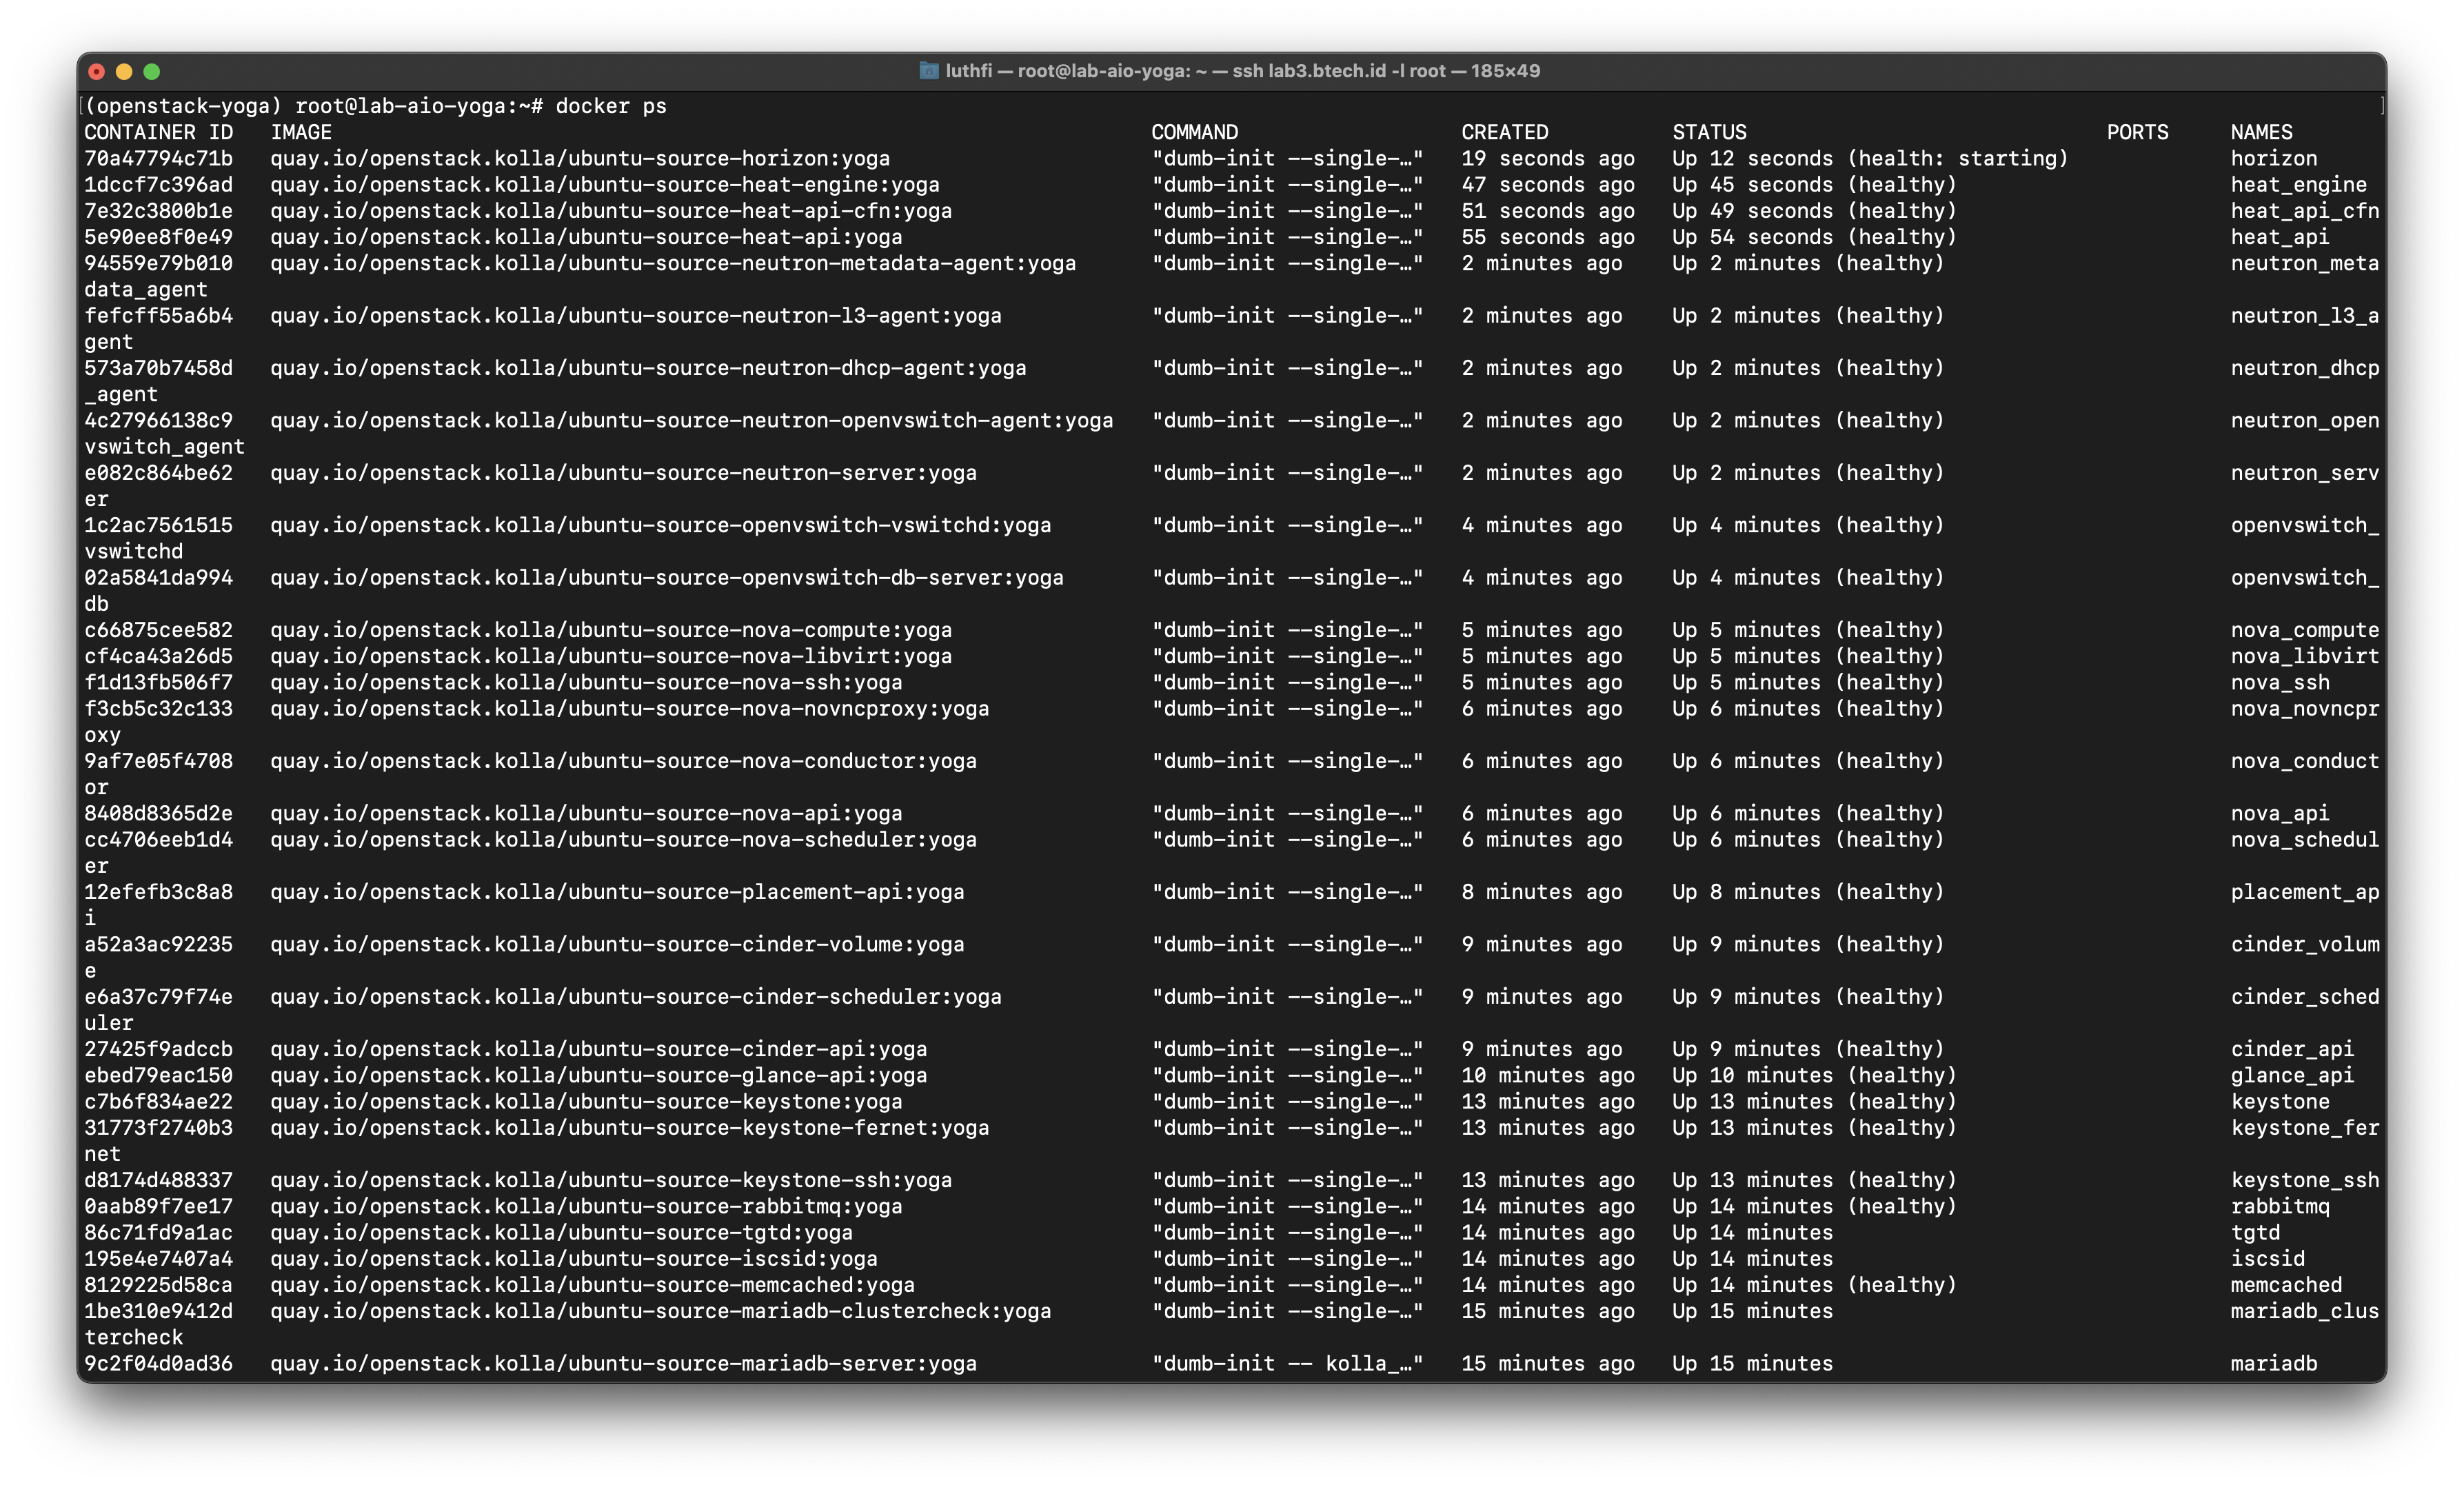Click the openvswitch-vswitchd:yoga image name
The height and width of the screenshot is (1485, 2464).
661,525
